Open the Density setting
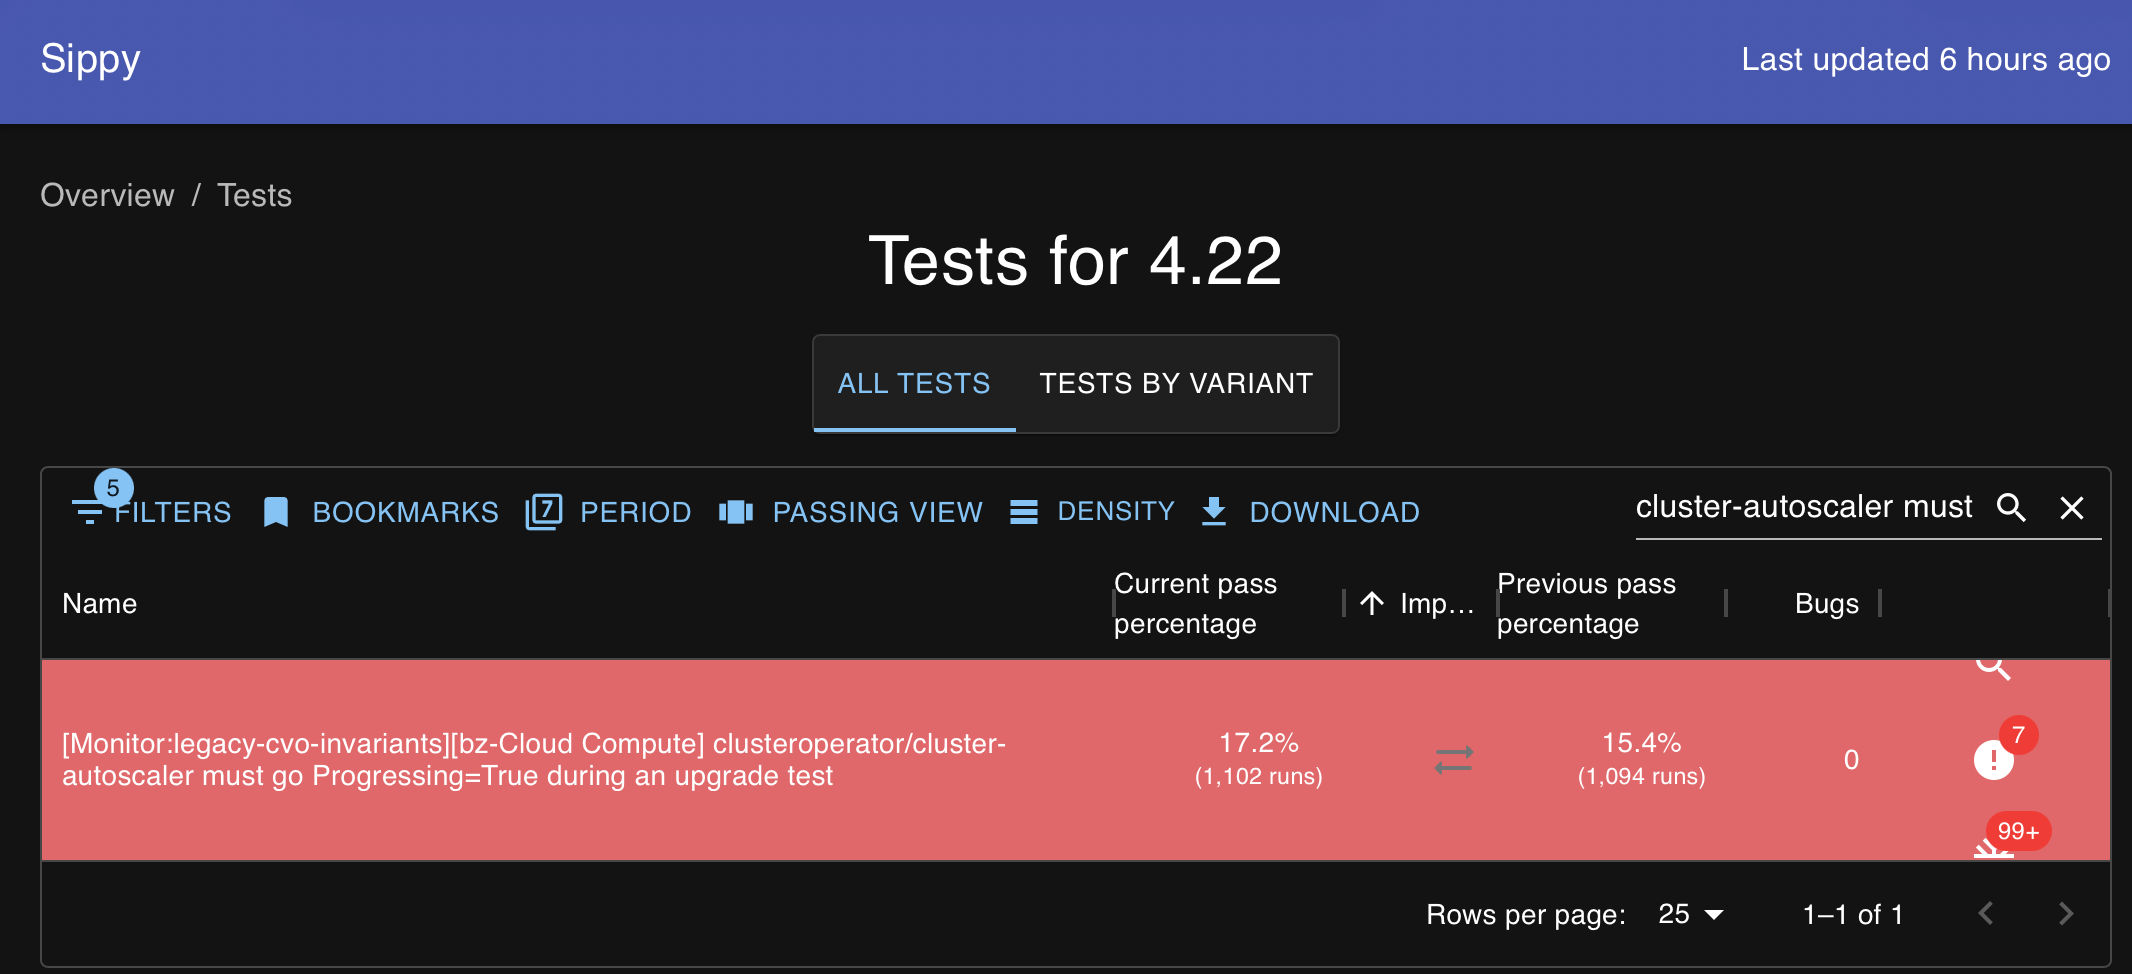2132x974 pixels. [x=1092, y=512]
